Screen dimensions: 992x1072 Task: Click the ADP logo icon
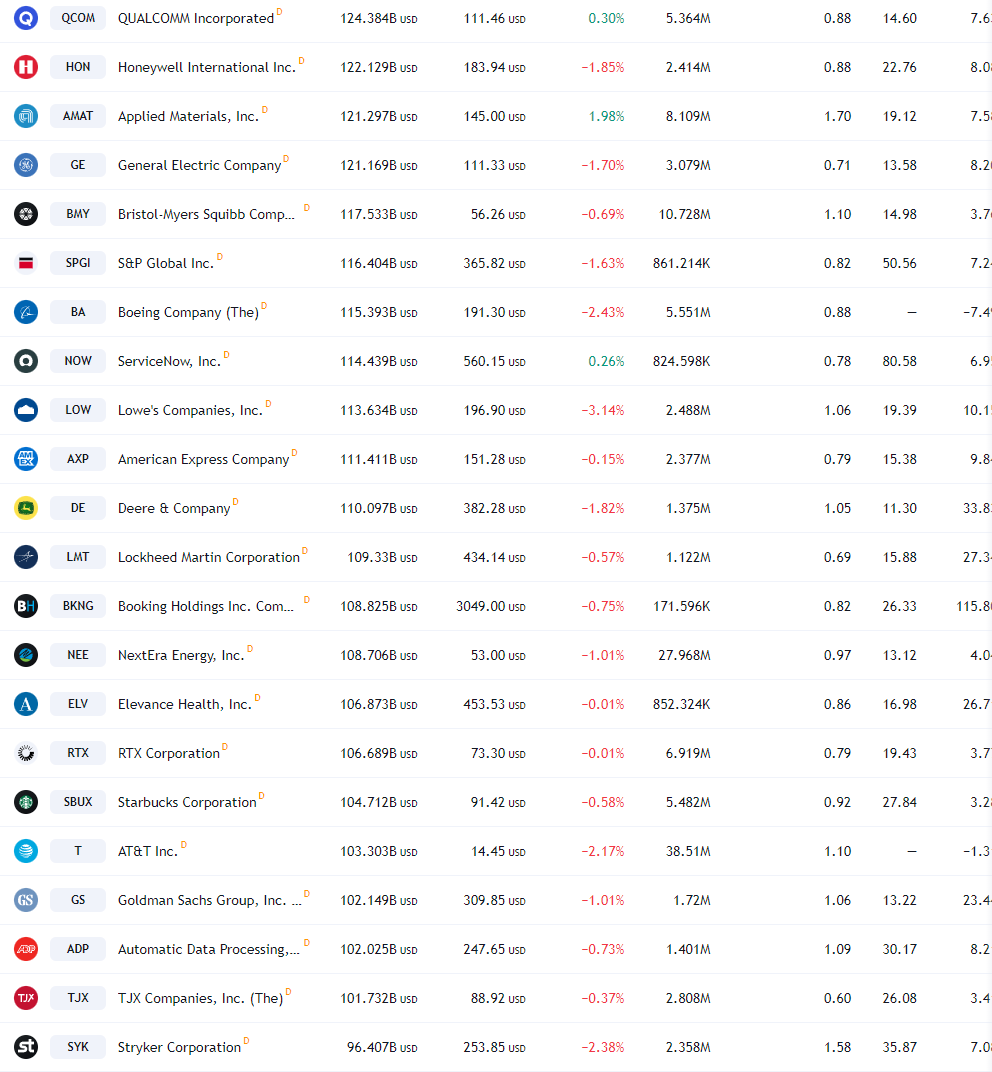coord(26,949)
